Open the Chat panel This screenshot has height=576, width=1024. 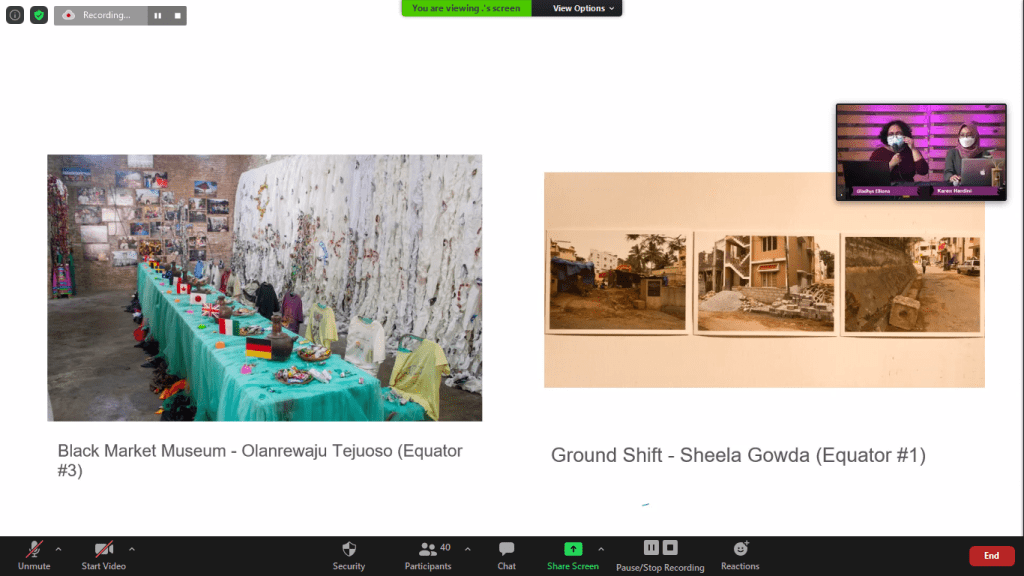[506, 556]
